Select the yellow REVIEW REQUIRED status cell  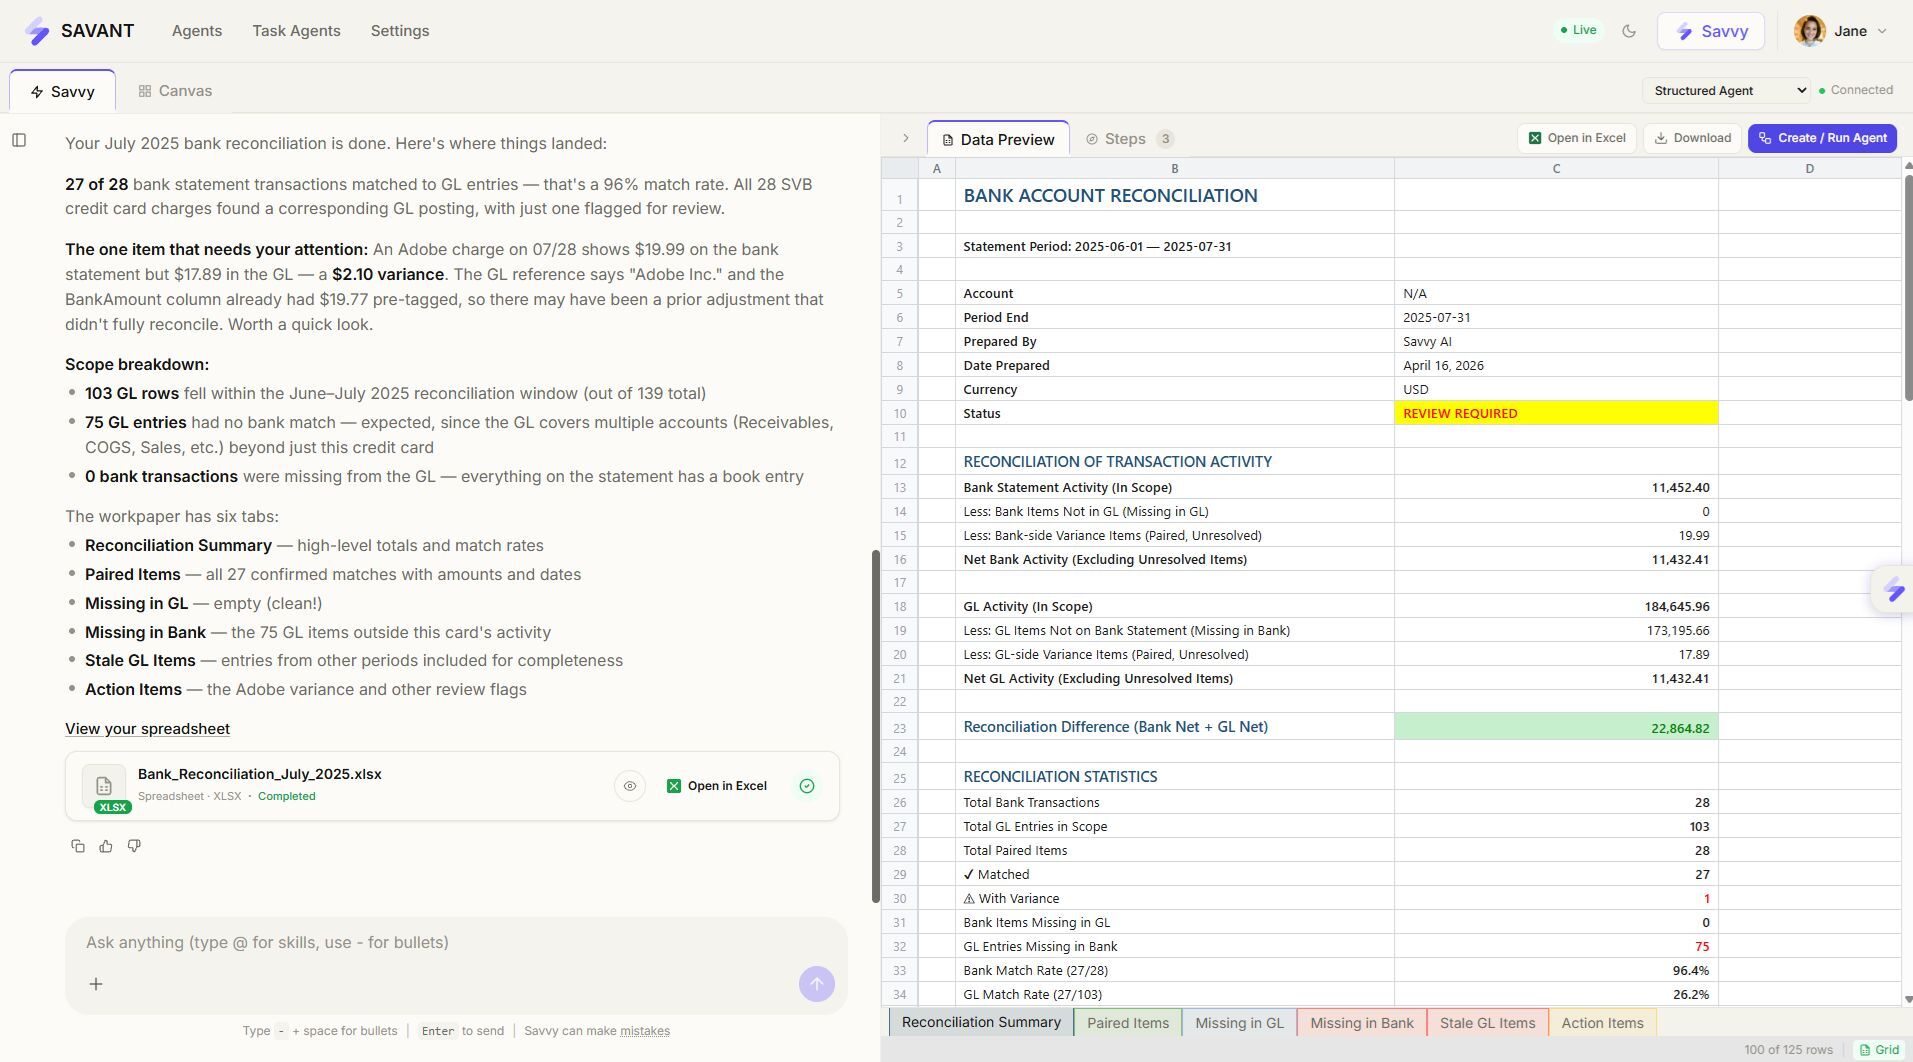coord(1556,413)
